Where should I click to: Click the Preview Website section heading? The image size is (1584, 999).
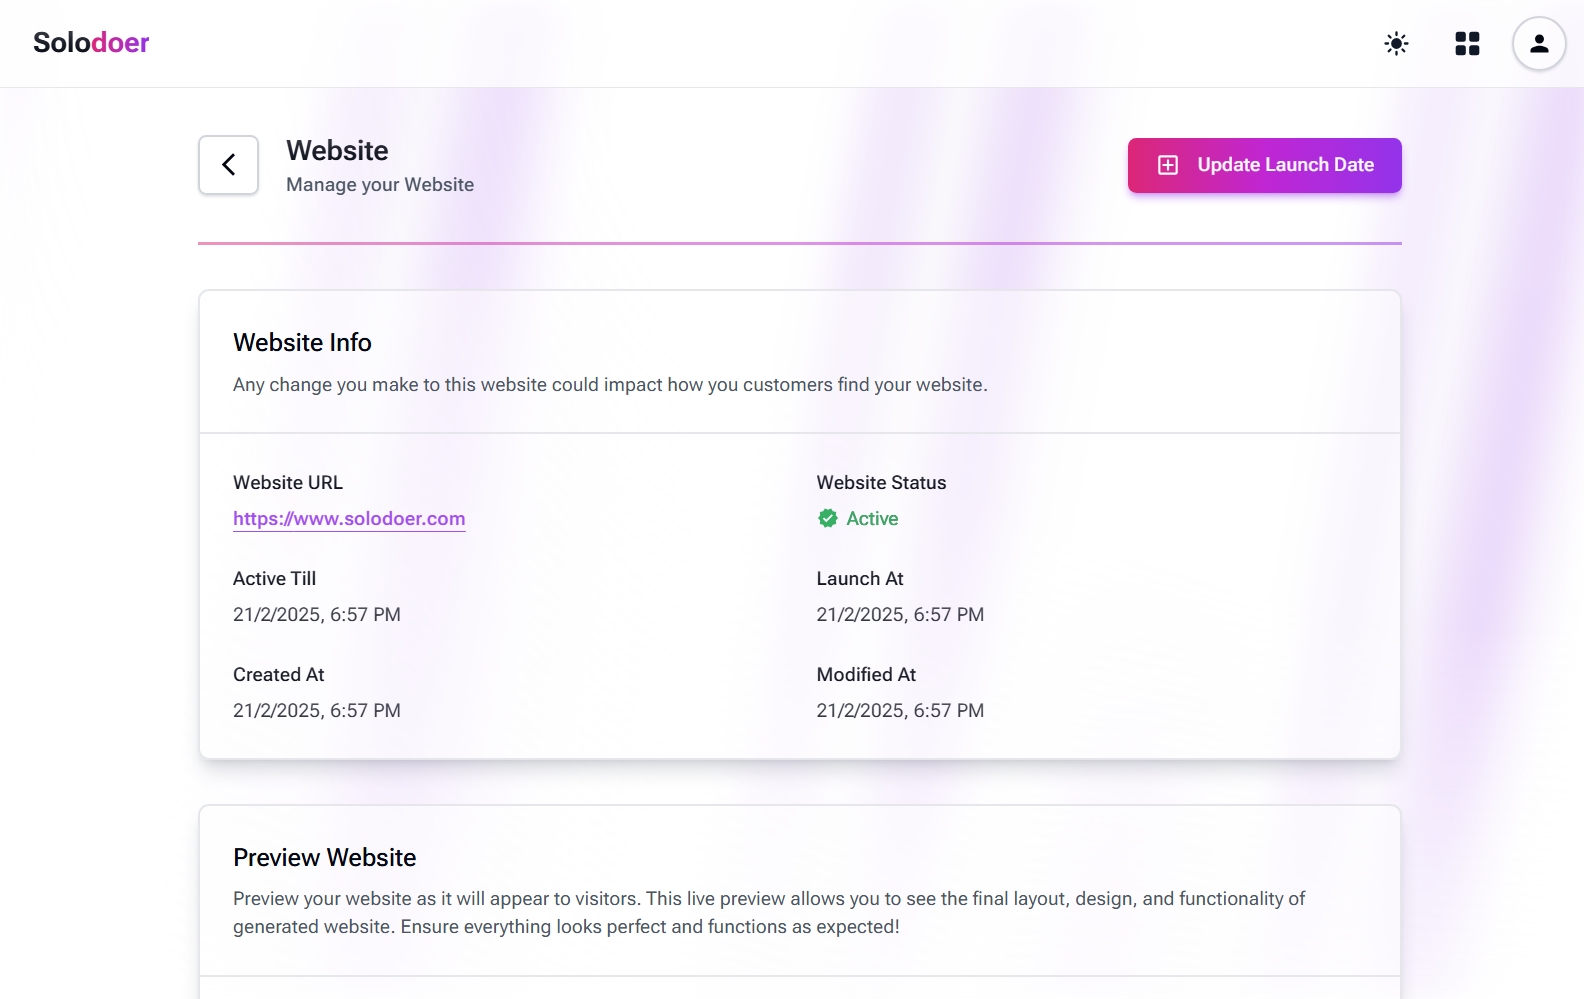(324, 857)
